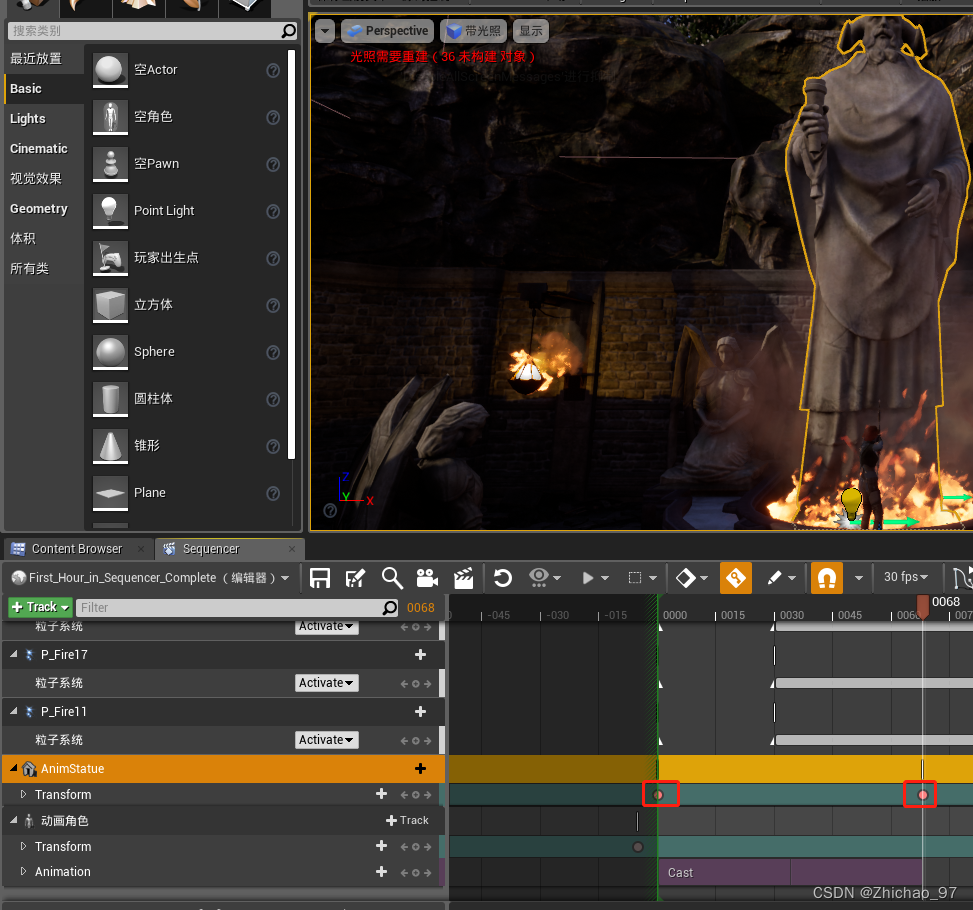Switch to the Content Browser tab

[76, 549]
